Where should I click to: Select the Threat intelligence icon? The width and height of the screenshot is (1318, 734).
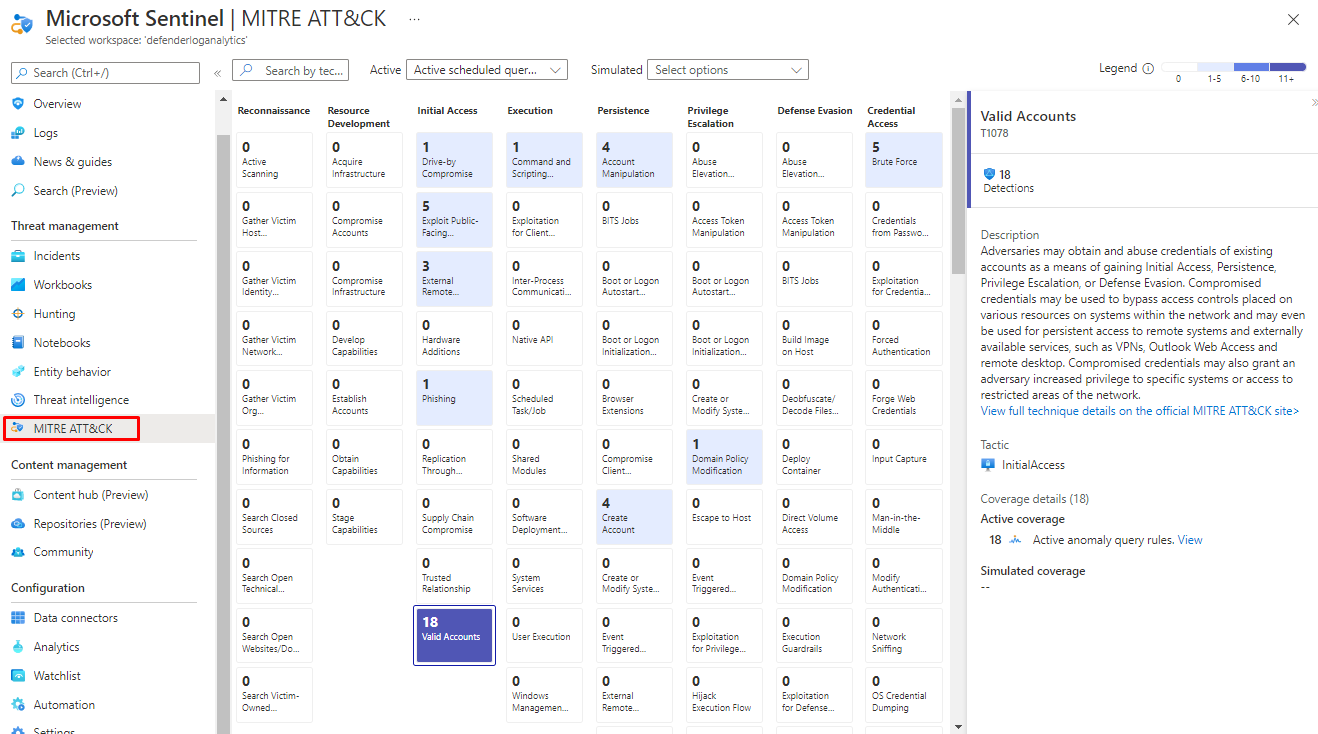[18, 400]
